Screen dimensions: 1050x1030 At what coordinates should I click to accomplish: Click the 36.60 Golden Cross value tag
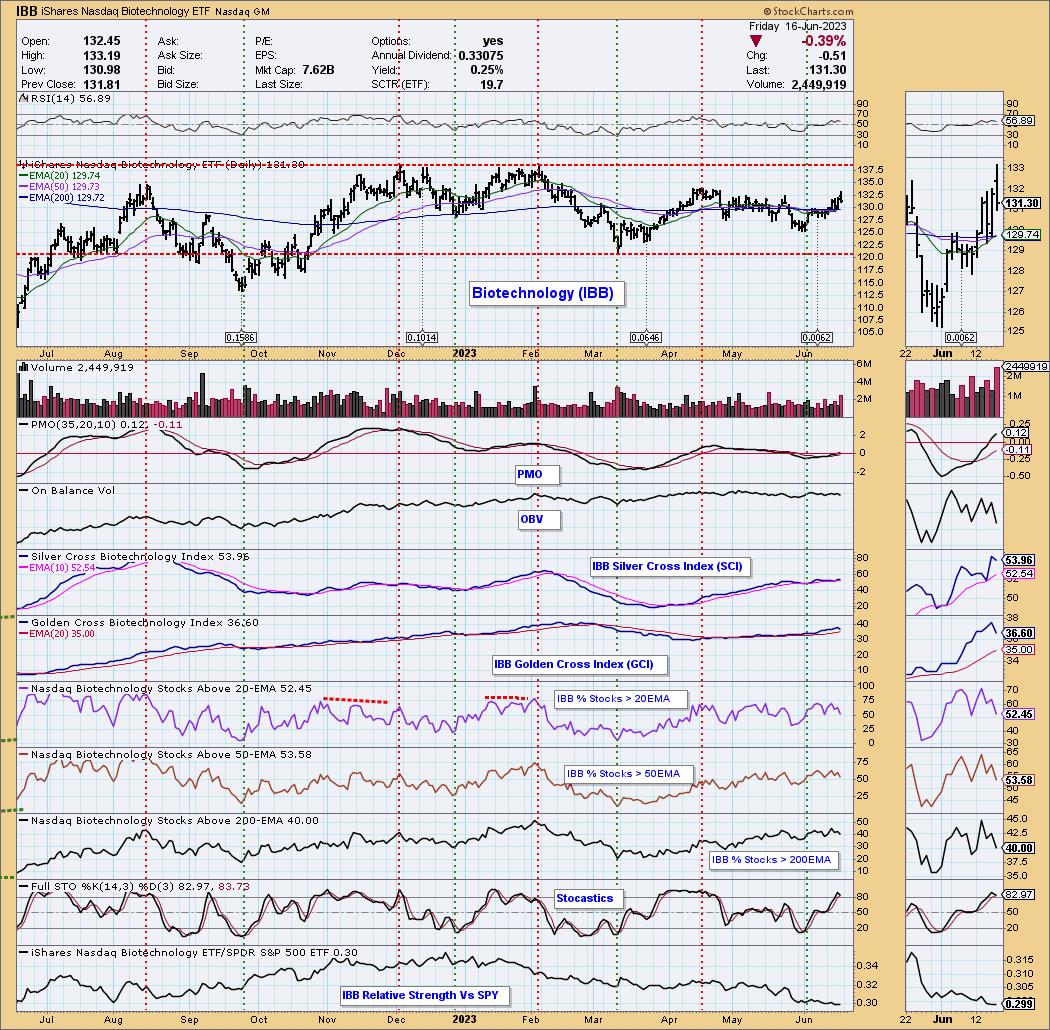[x=1019, y=633]
